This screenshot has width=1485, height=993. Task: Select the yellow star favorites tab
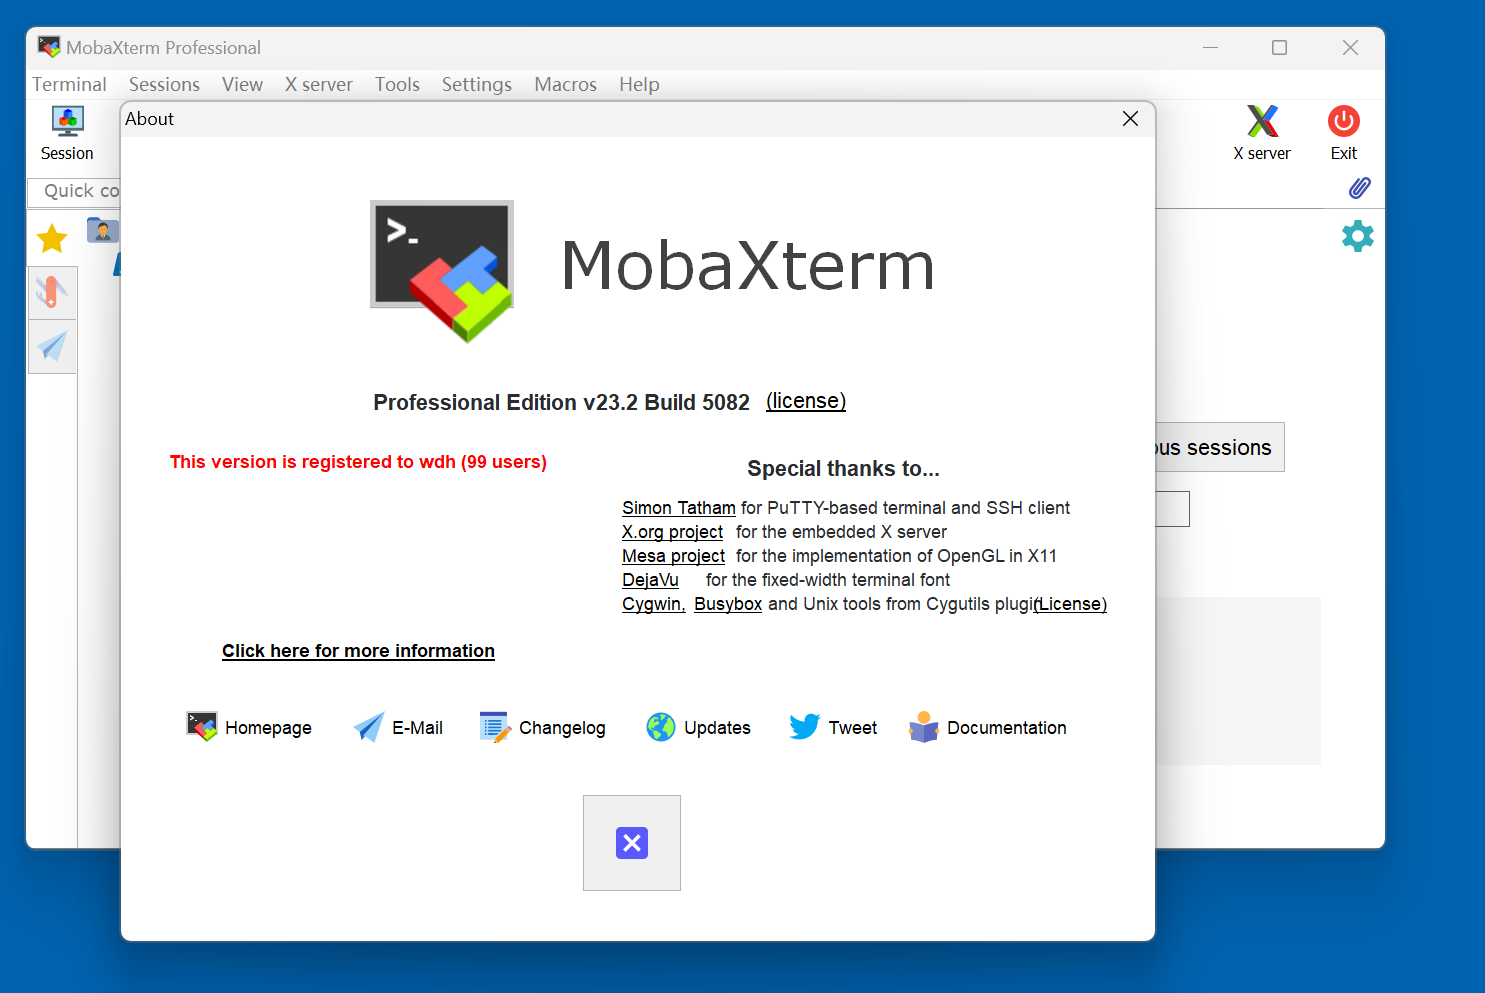[x=52, y=239]
